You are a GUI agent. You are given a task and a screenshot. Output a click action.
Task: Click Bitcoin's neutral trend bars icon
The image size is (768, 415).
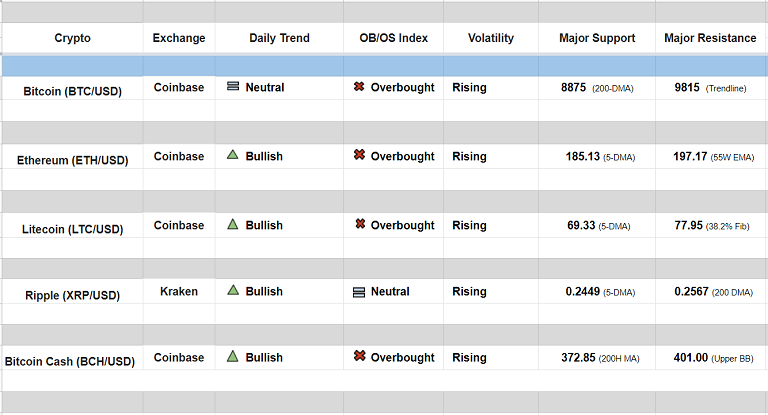[232, 87]
